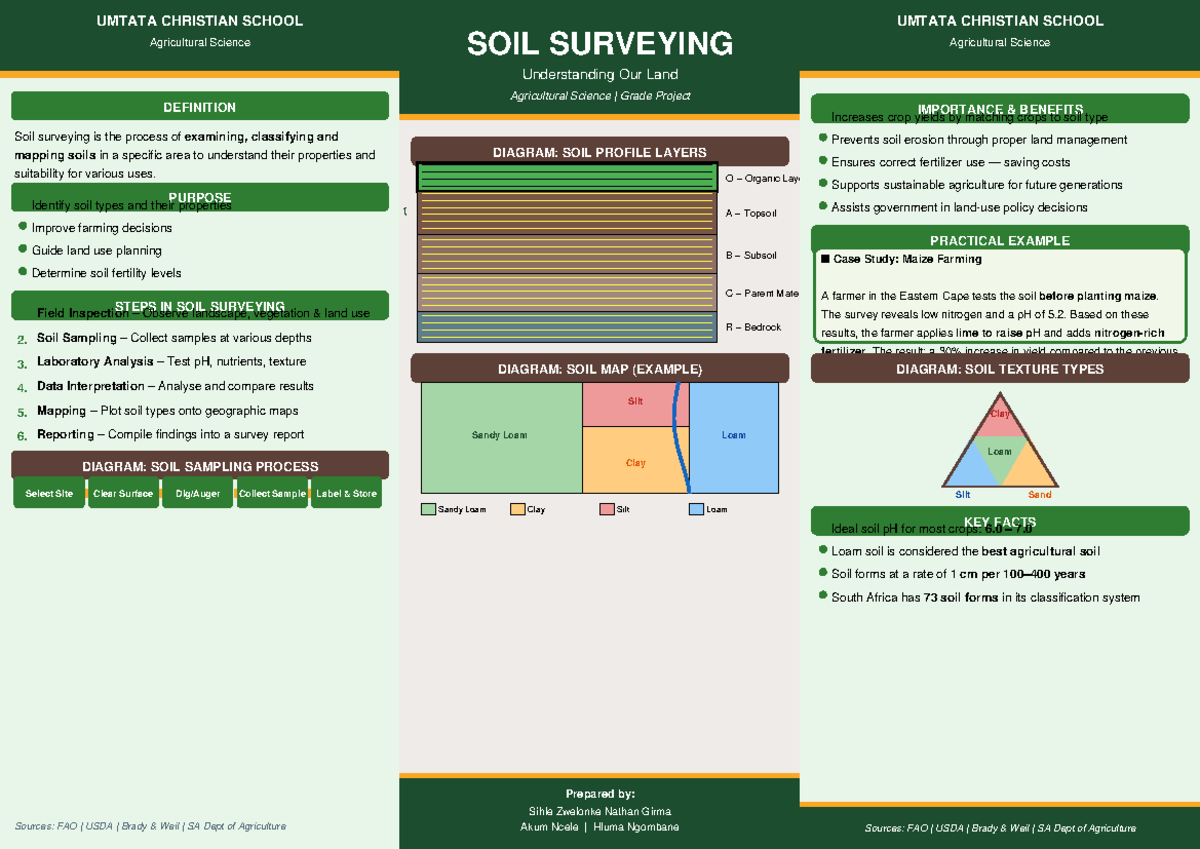This screenshot has width=1200, height=849.
Task: Click 'South Africa has 73 soil forms' fact
Action: tap(985, 598)
